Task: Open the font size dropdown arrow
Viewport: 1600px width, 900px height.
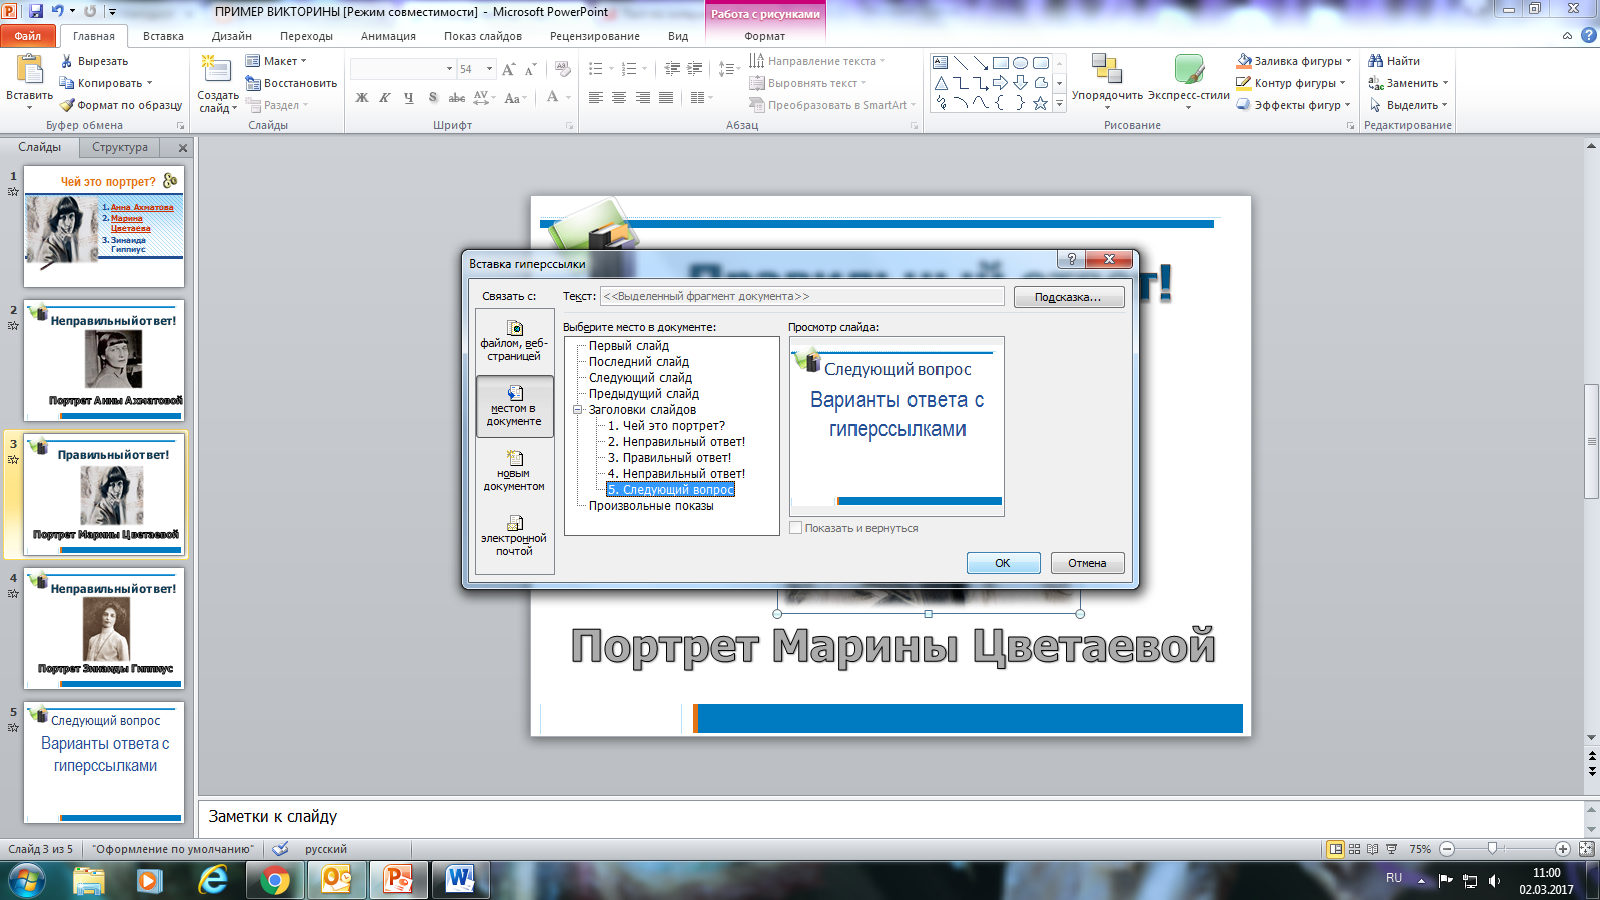Action: (x=489, y=69)
